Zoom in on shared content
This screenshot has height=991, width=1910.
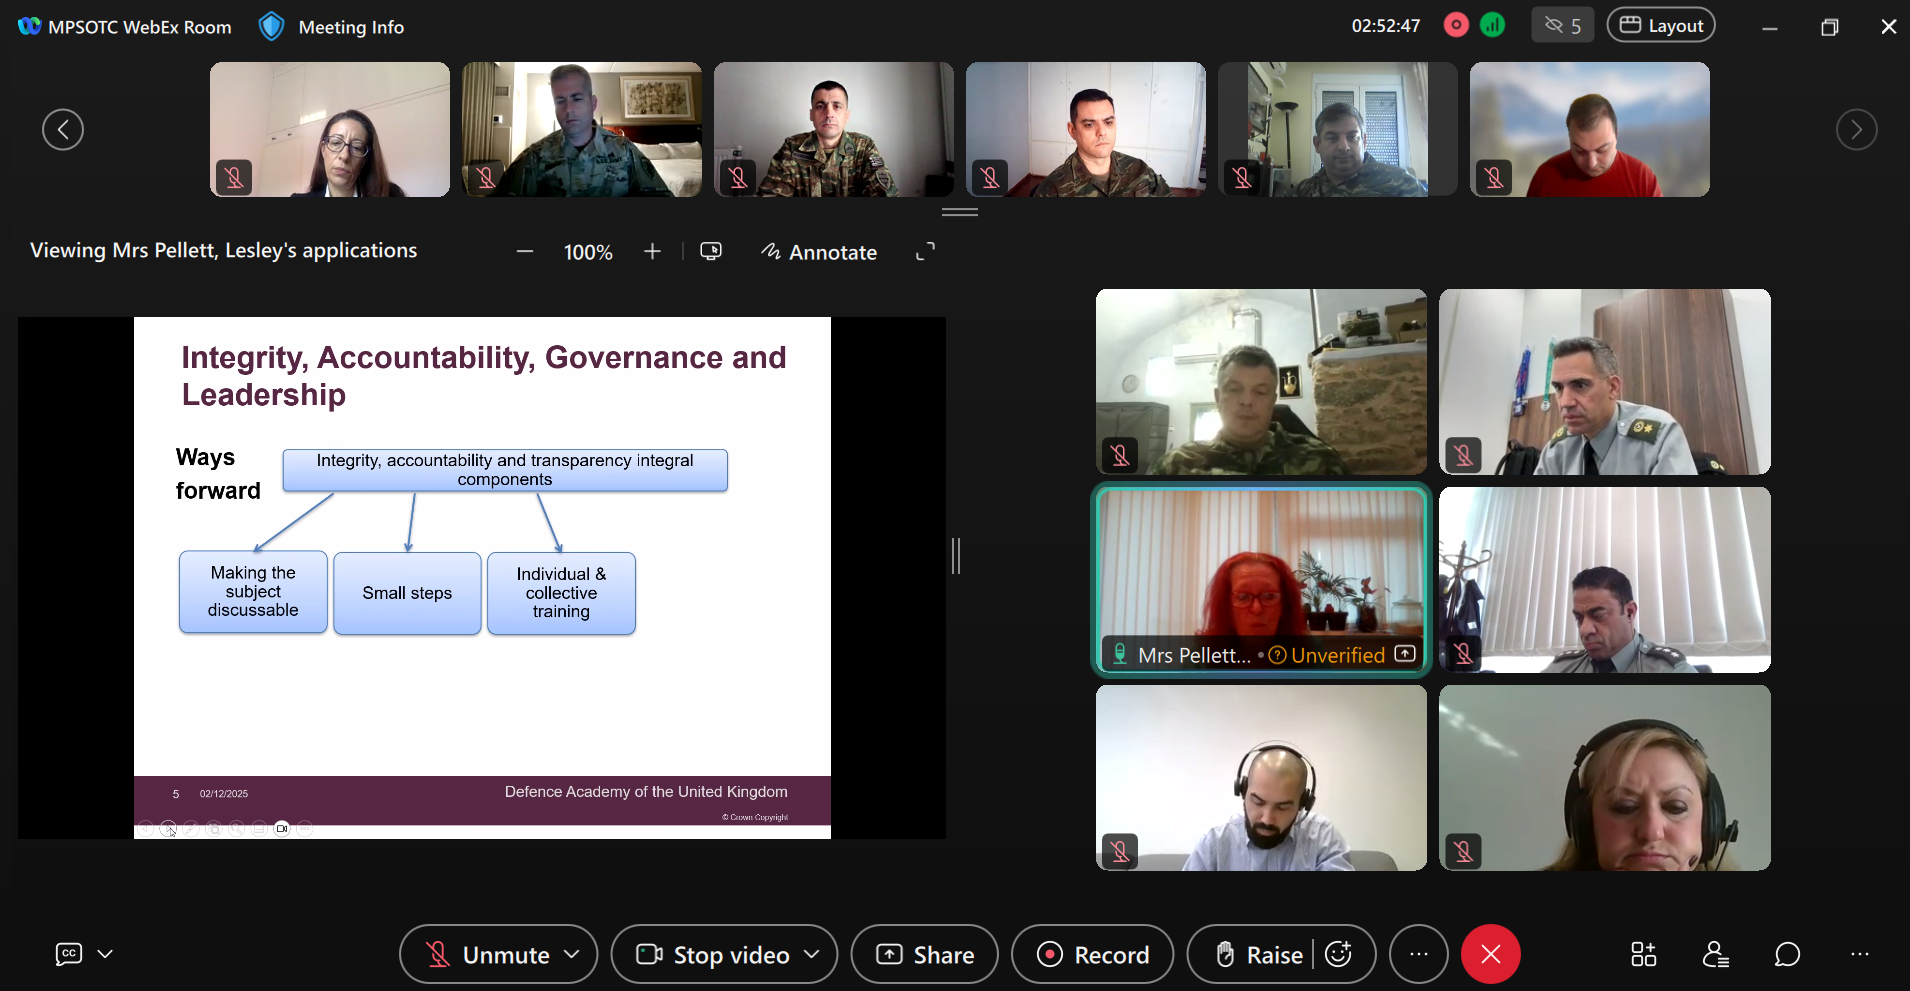[x=652, y=252]
